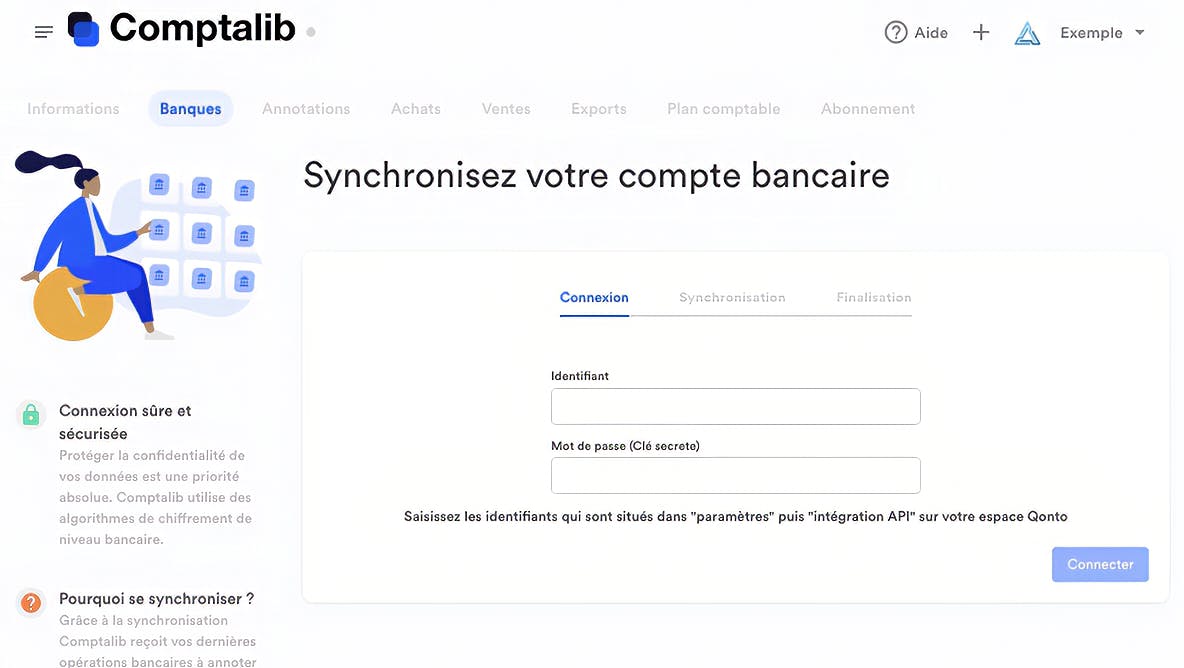Click the Identifiant input field
The height and width of the screenshot is (668, 1184).
(x=735, y=407)
